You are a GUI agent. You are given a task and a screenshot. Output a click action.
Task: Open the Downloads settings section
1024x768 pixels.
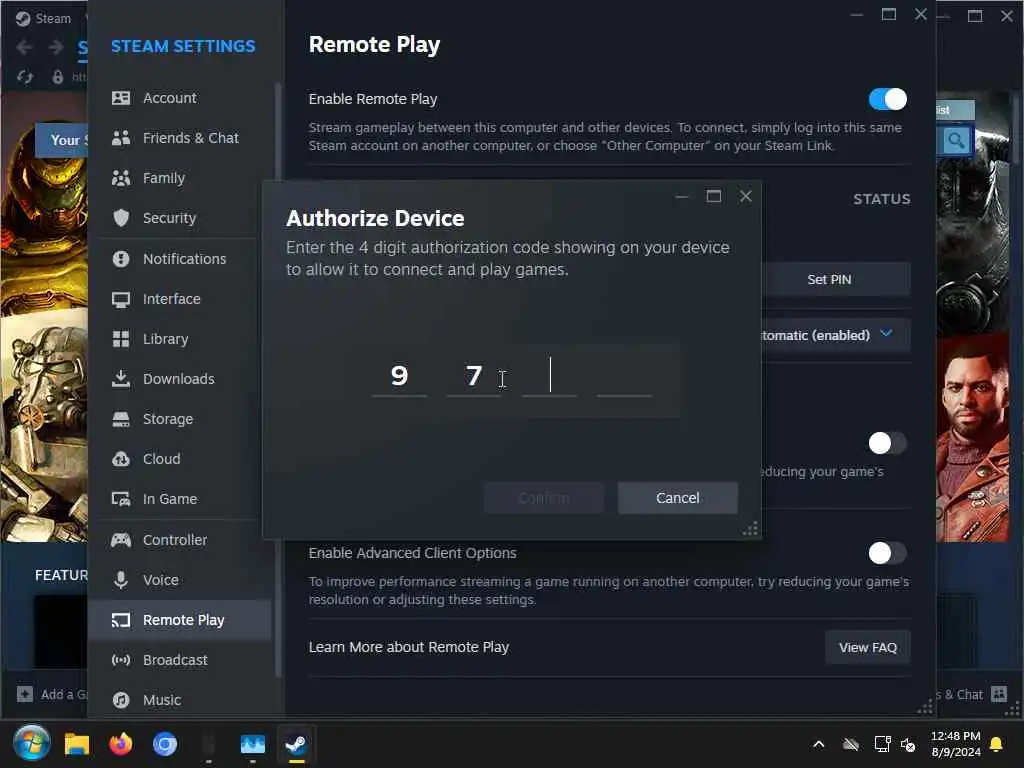click(x=180, y=379)
